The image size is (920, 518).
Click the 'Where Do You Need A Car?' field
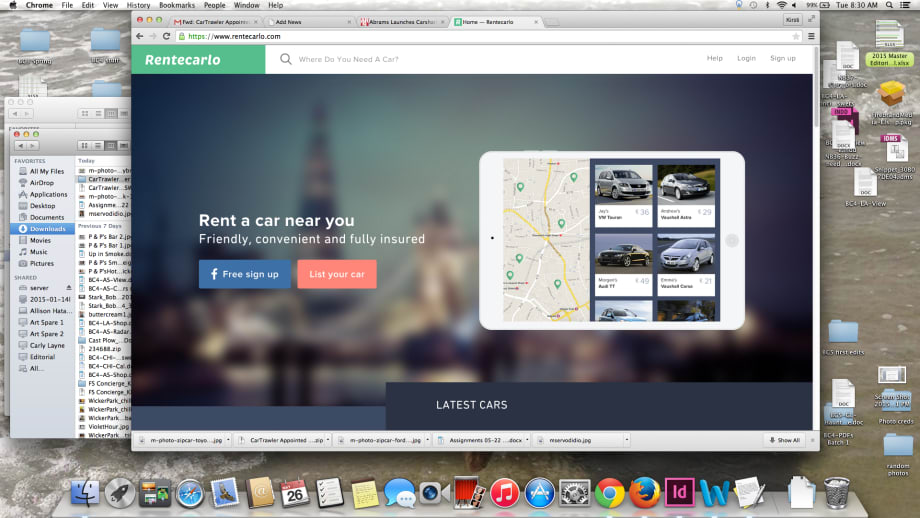coord(349,59)
